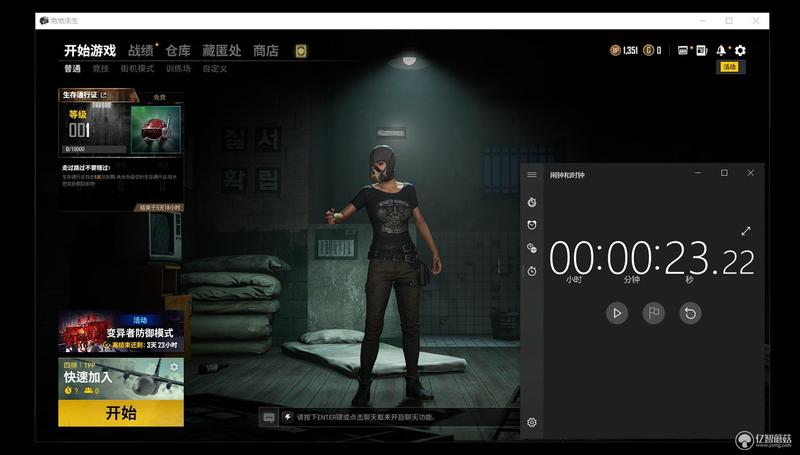Viewport: 800px width, 455px height.
Task: Click the 00:00:23.22 stopwatch time display
Action: coord(652,258)
